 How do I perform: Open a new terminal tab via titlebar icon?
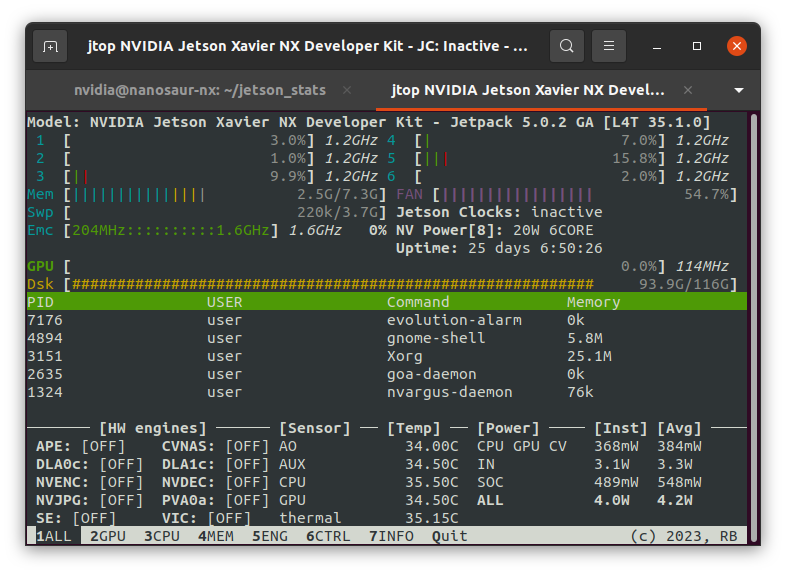coord(50,46)
